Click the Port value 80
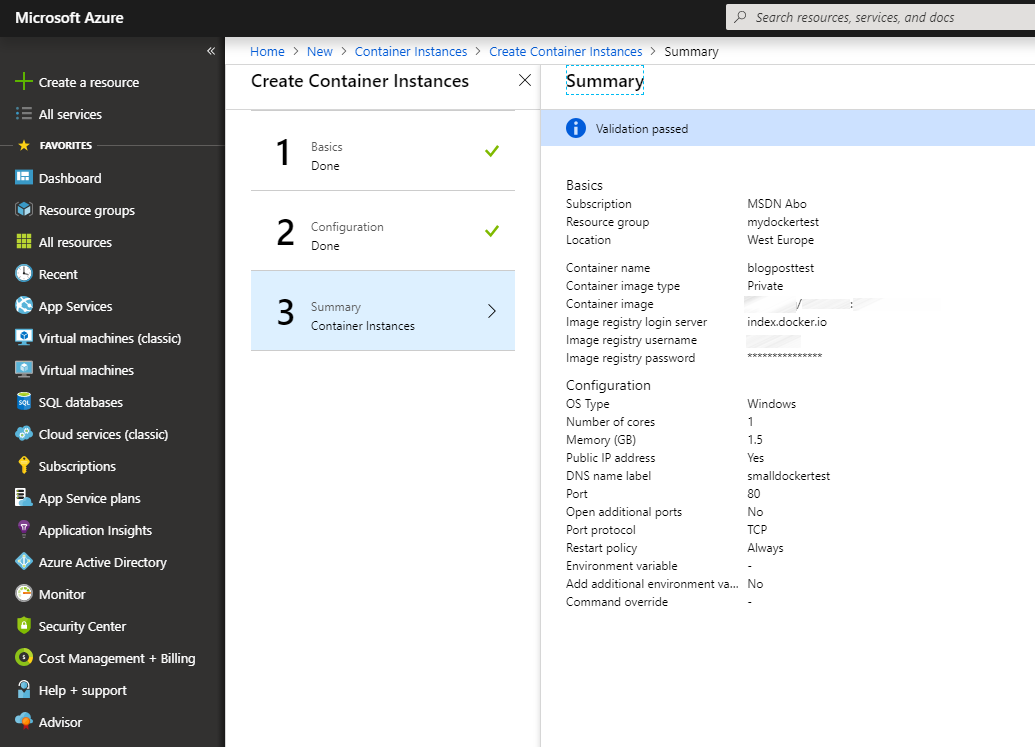 [x=753, y=494]
